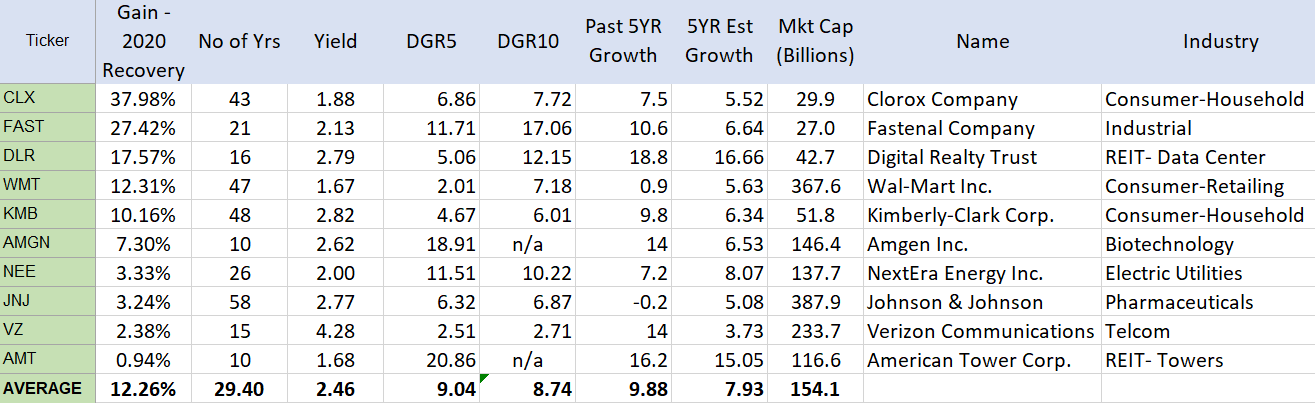Select the Clorox Company name cell

click(982, 99)
